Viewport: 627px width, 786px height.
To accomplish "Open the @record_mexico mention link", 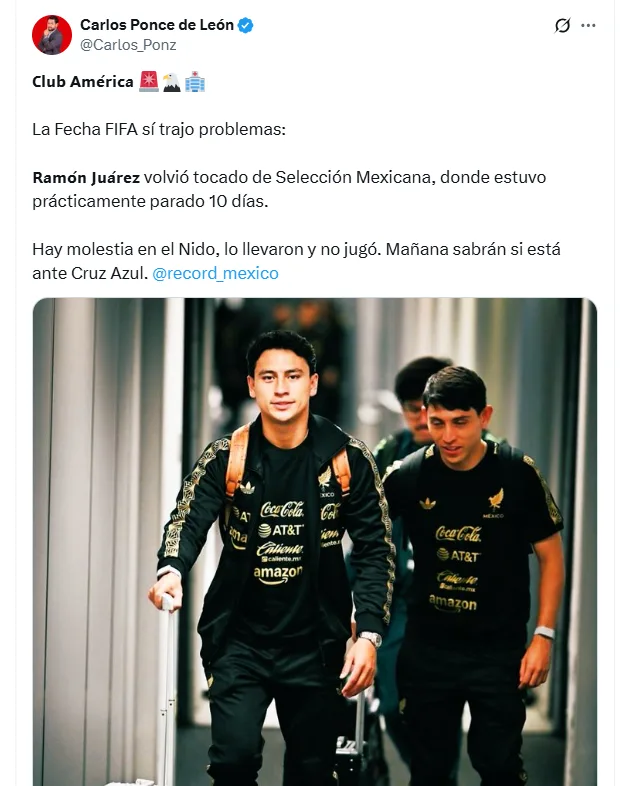I will [x=216, y=273].
